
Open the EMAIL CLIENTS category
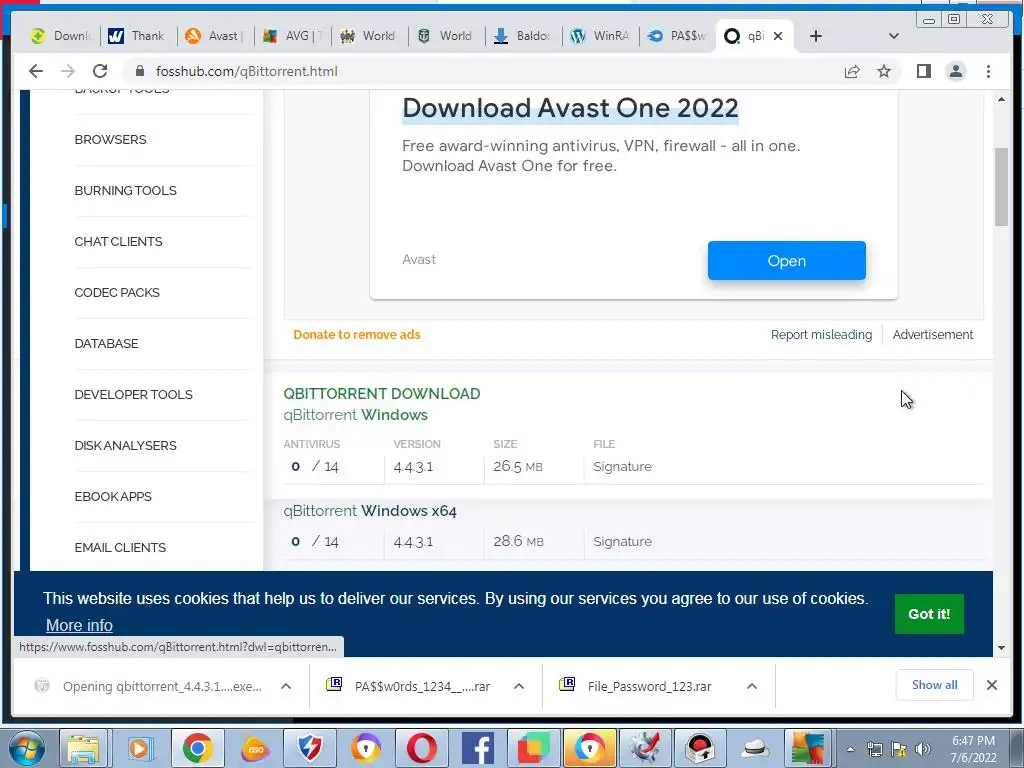pos(120,547)
